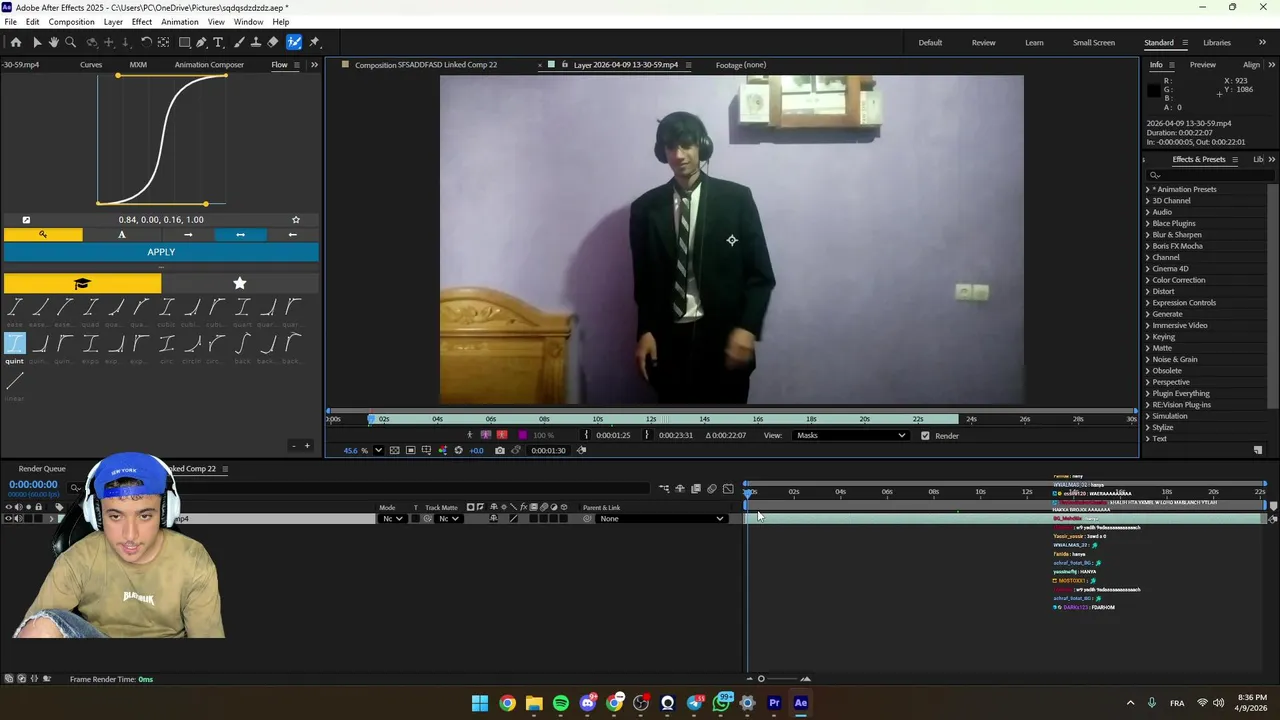Viewport: 1280px width, 720px height.
Task: Click the Flow favorites star icon
Action: pyautogui.click(x=296, y=220)
